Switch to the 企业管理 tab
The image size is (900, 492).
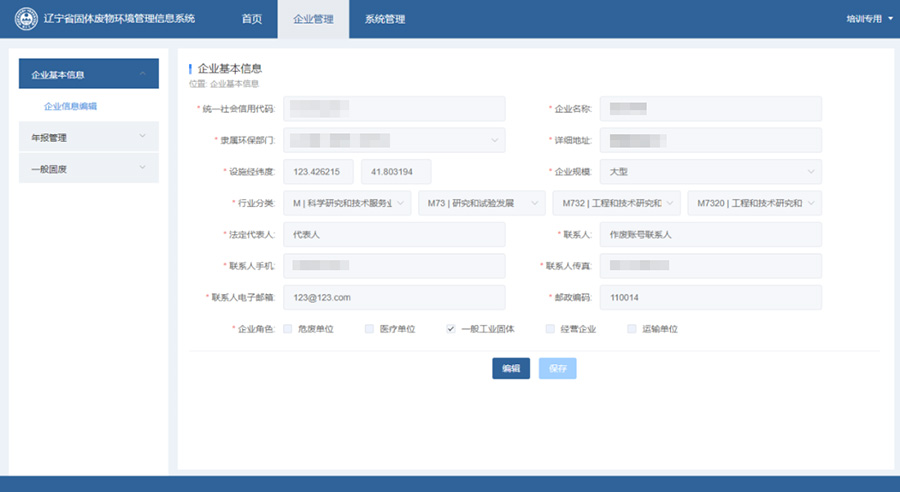(x=313, y=19)
